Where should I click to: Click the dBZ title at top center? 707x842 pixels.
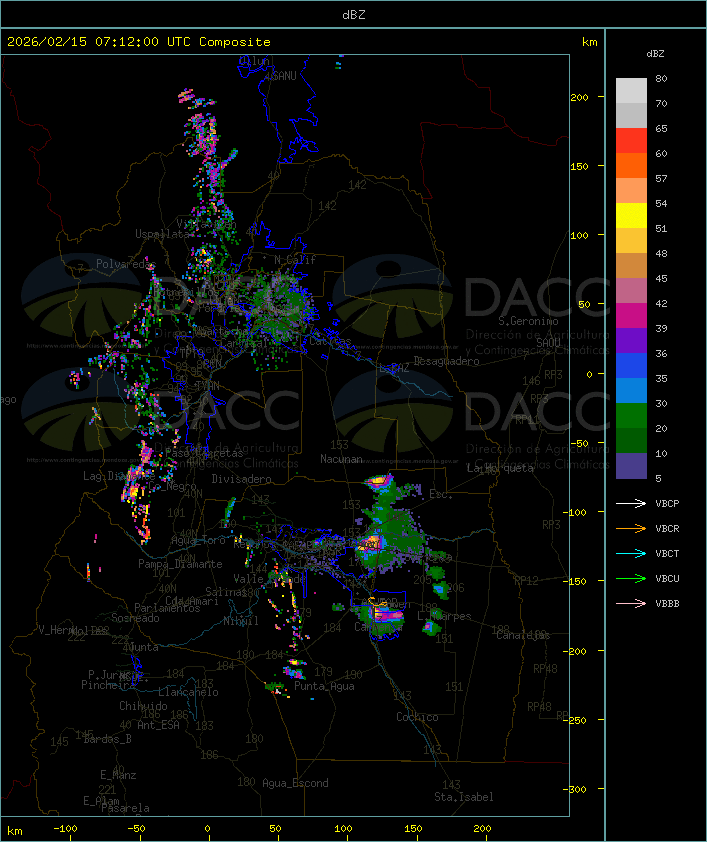(x=354, y=15)
